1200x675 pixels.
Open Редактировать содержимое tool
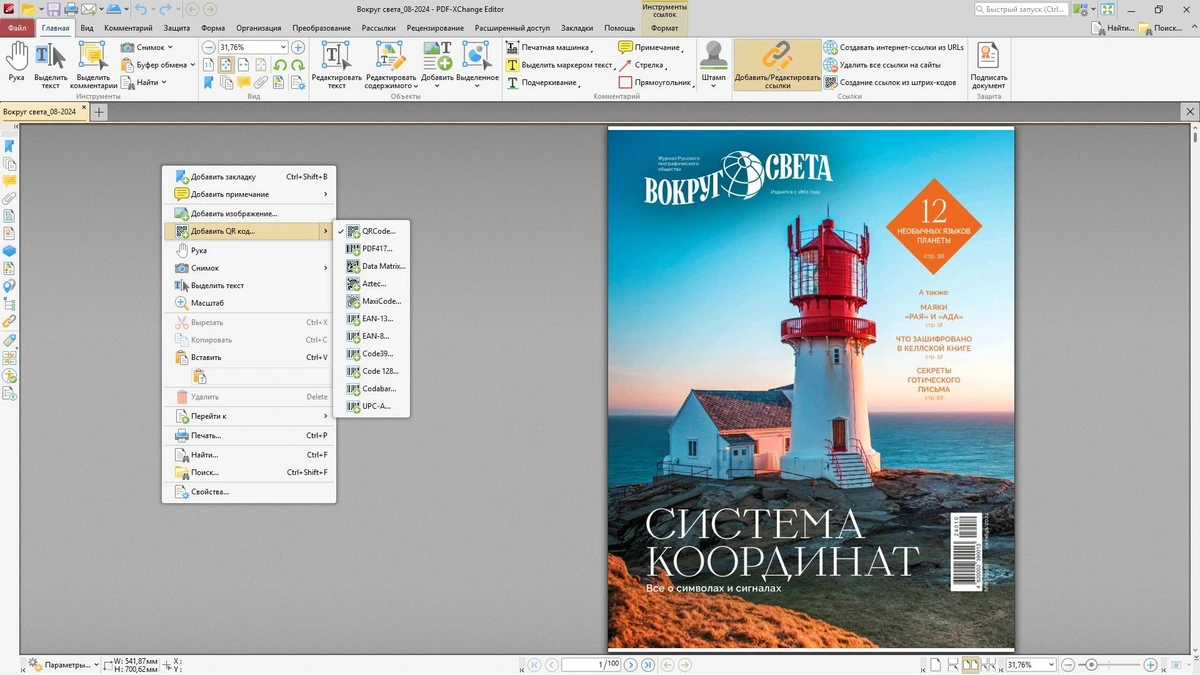click(x=390, y=66)
